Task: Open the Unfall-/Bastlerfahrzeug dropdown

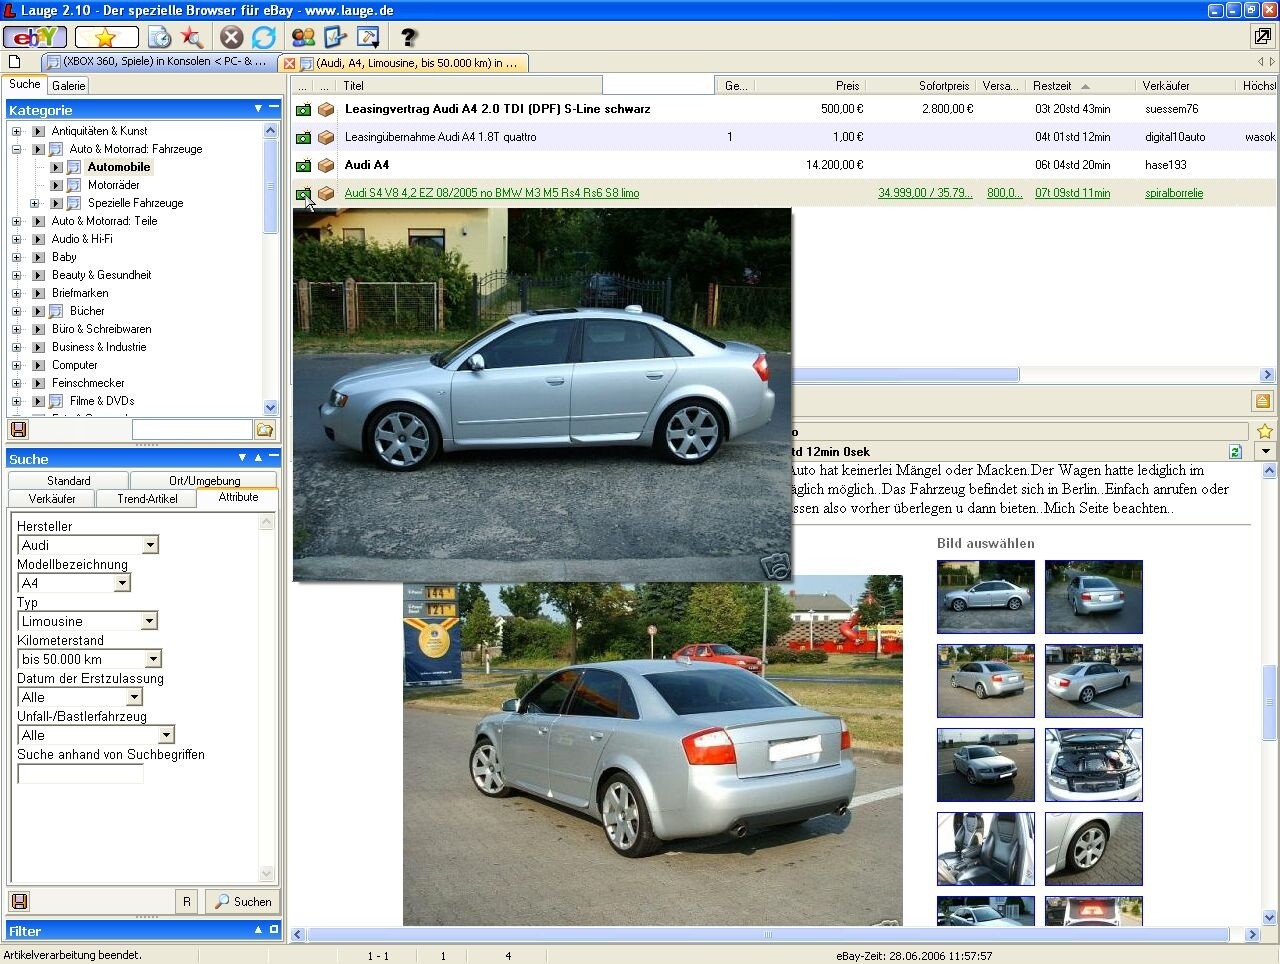Action: (x=167, y=735)
